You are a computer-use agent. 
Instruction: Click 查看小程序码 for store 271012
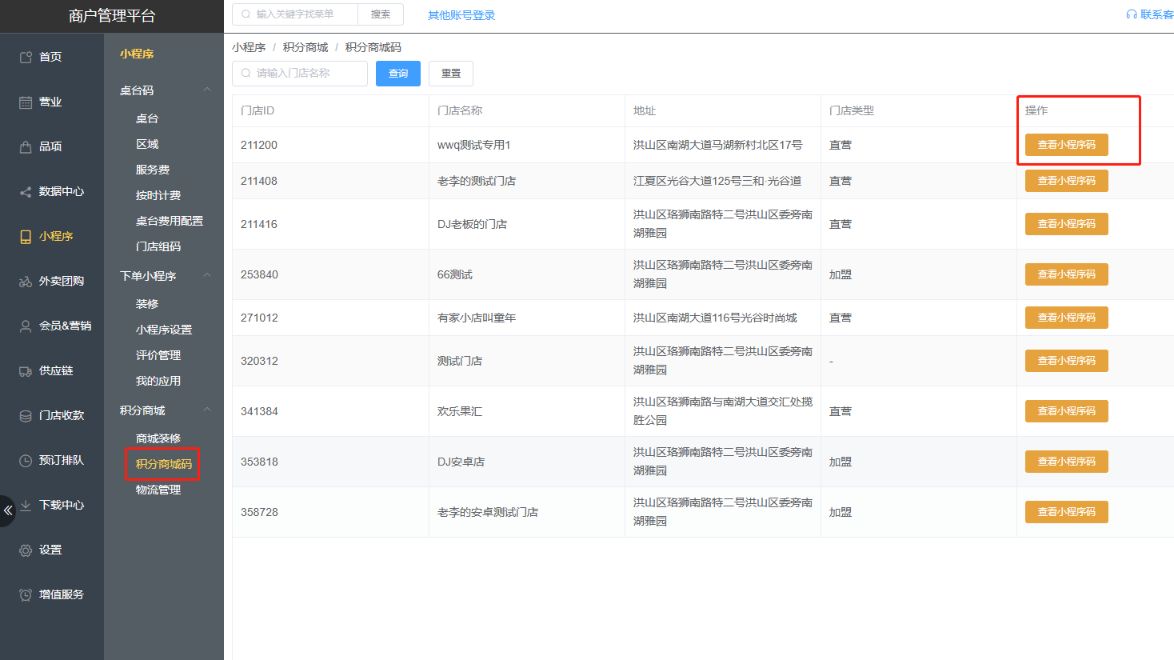pos(1066,318)
